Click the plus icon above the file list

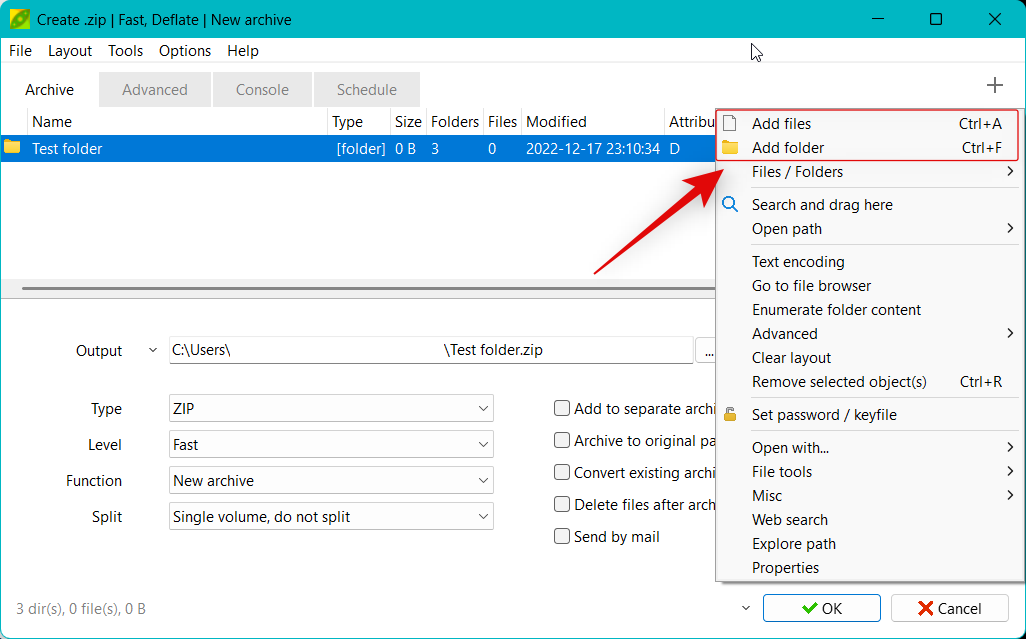point(994,86)
